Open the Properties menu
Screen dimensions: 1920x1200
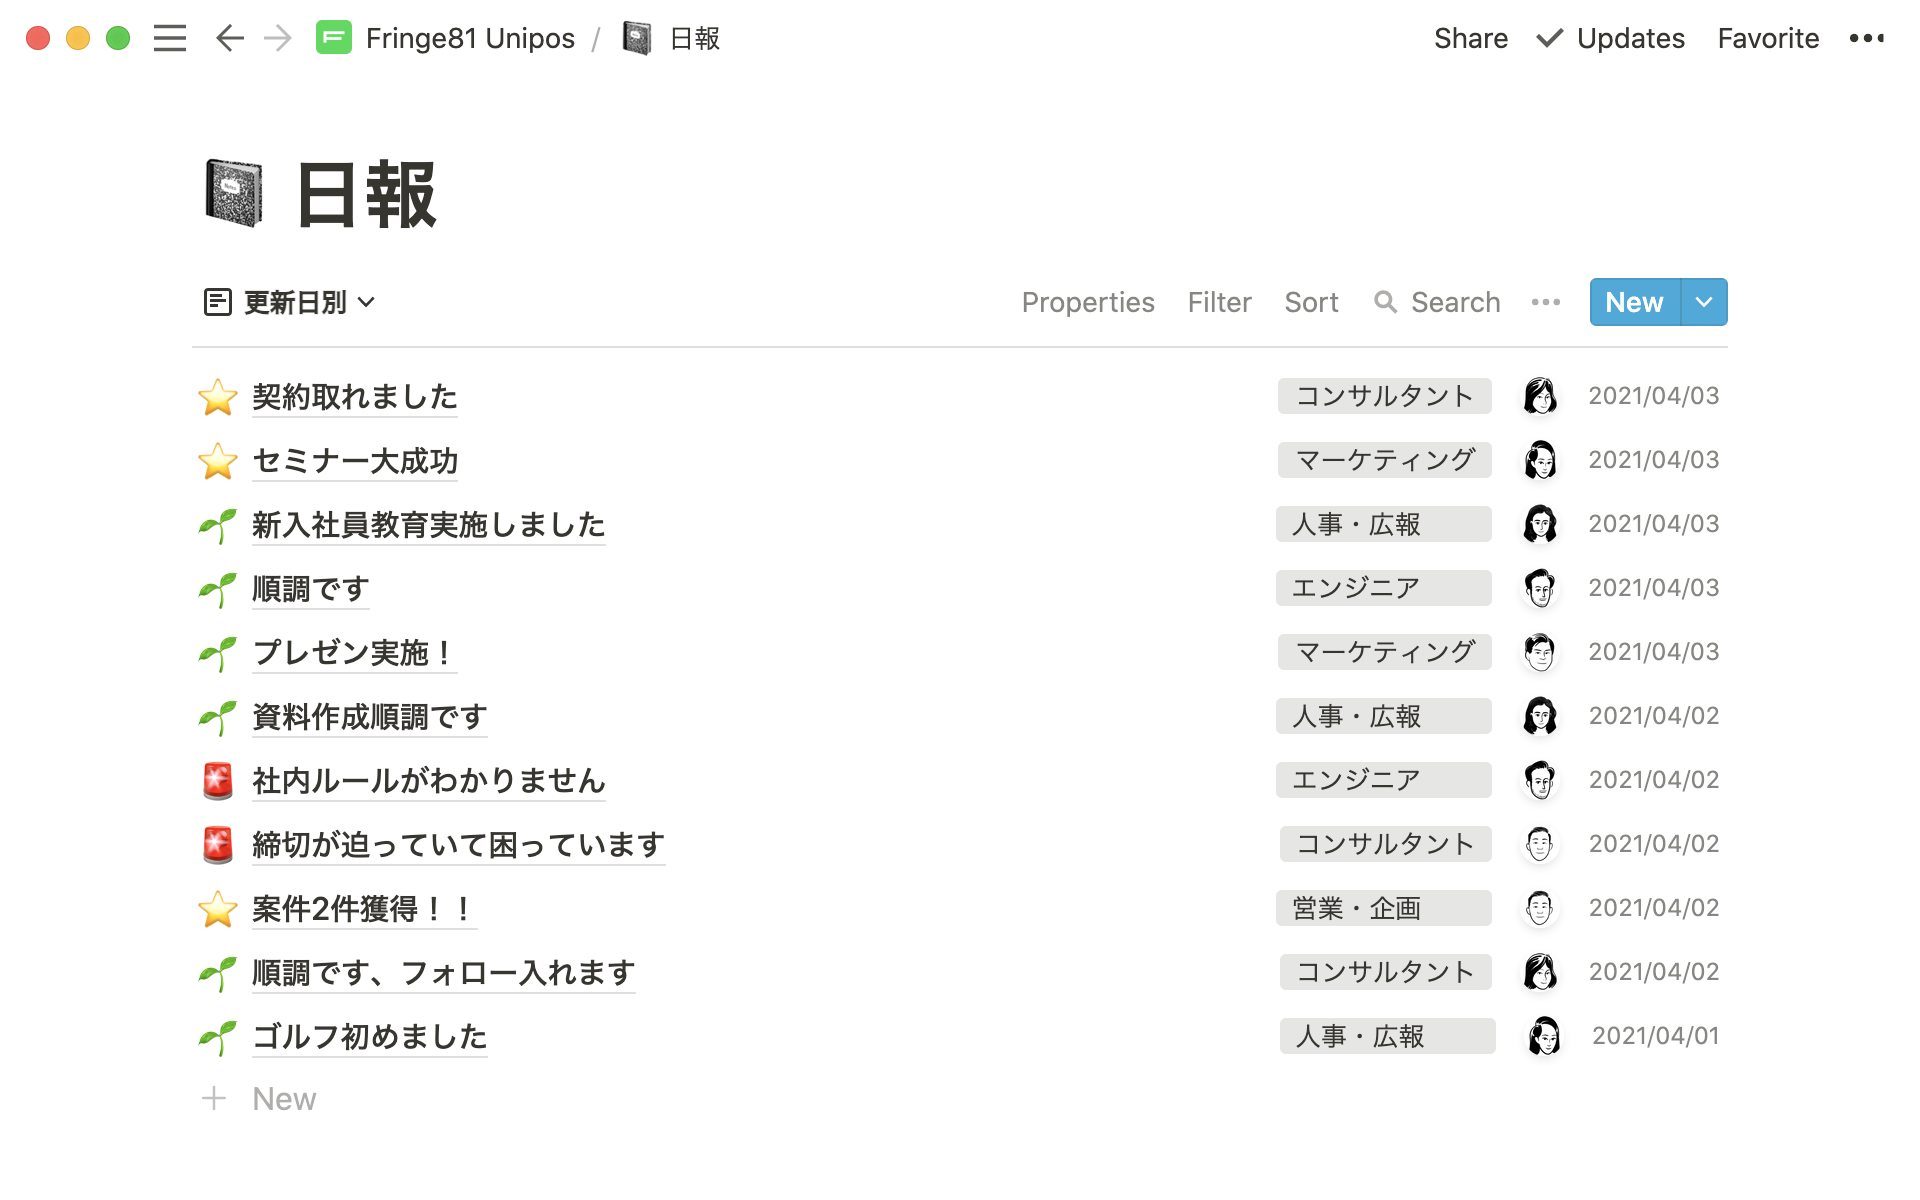1087,302
